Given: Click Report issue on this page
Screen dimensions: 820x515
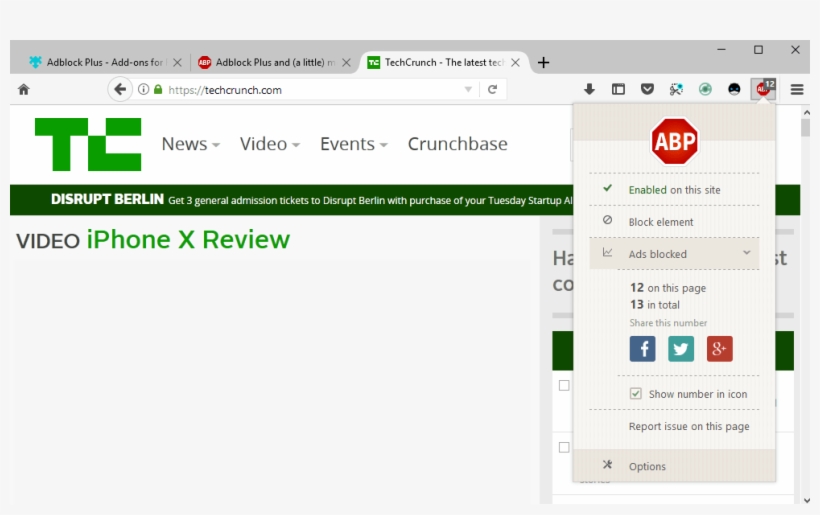Looking at the screenshot, I should 688,426.
